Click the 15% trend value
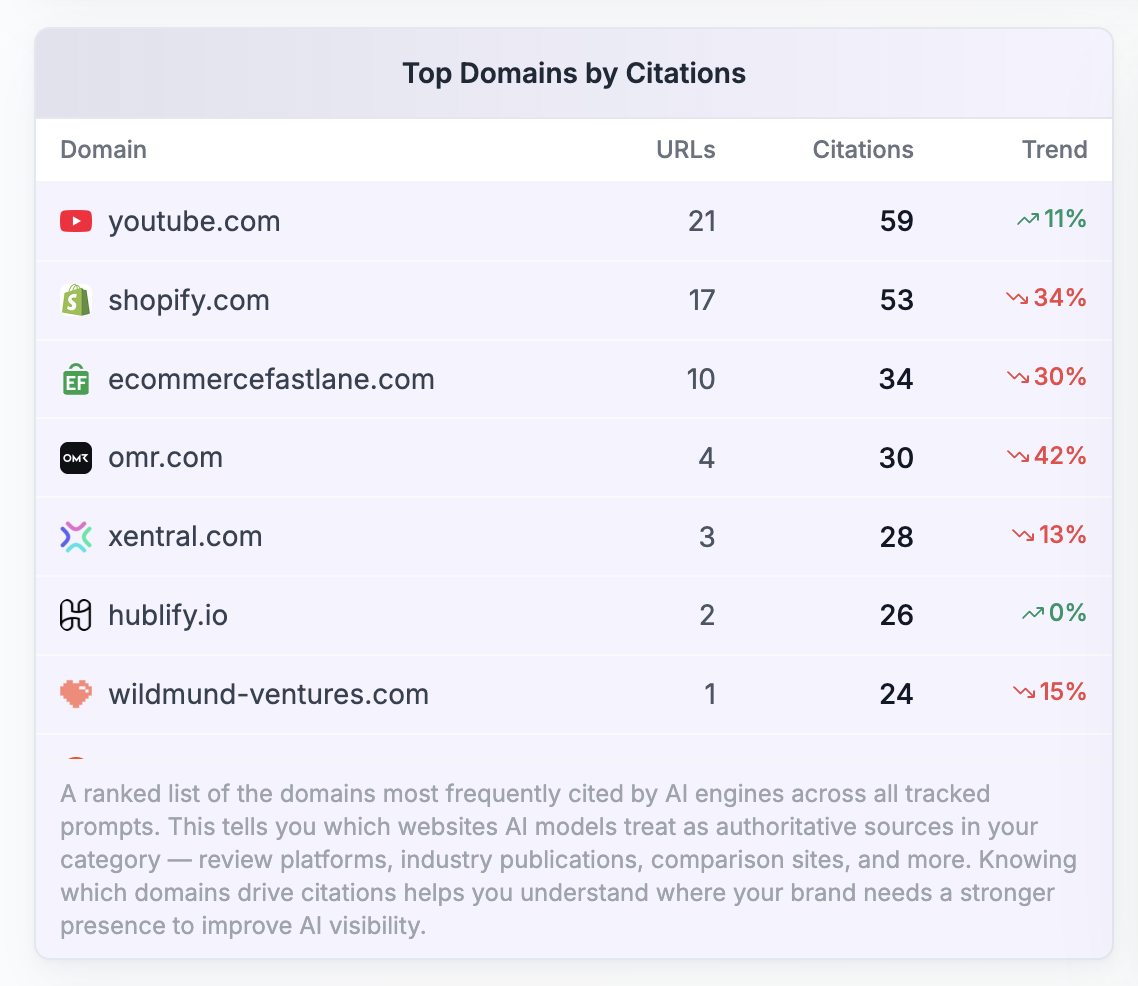The width and height of the screenshot is (1138, 986). click(1063, 692)
